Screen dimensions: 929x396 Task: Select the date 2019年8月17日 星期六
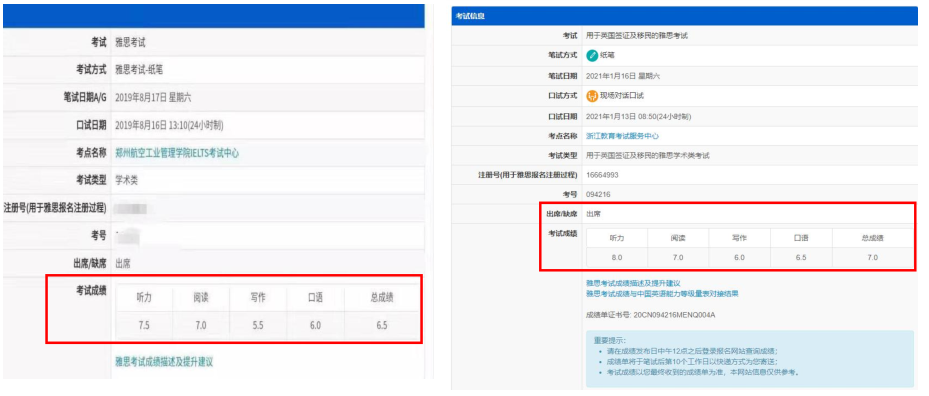pos(153,97)
